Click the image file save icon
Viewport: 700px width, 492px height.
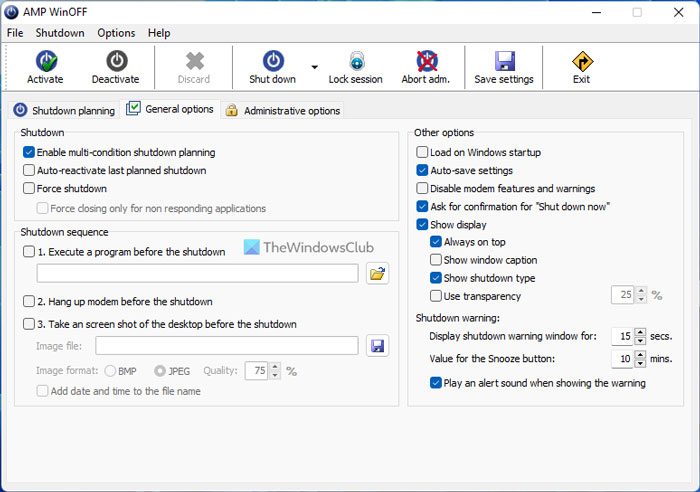click(377, 346)
